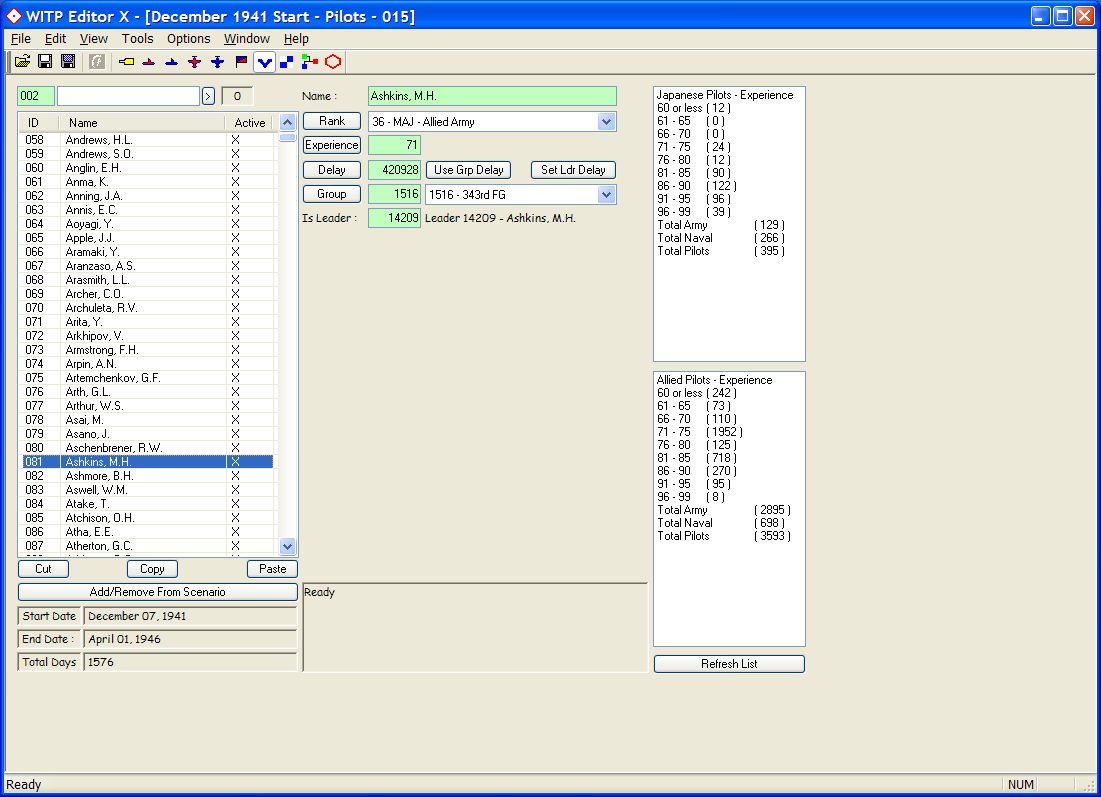
Task: Open the File menu
Action: pos(20,39)
